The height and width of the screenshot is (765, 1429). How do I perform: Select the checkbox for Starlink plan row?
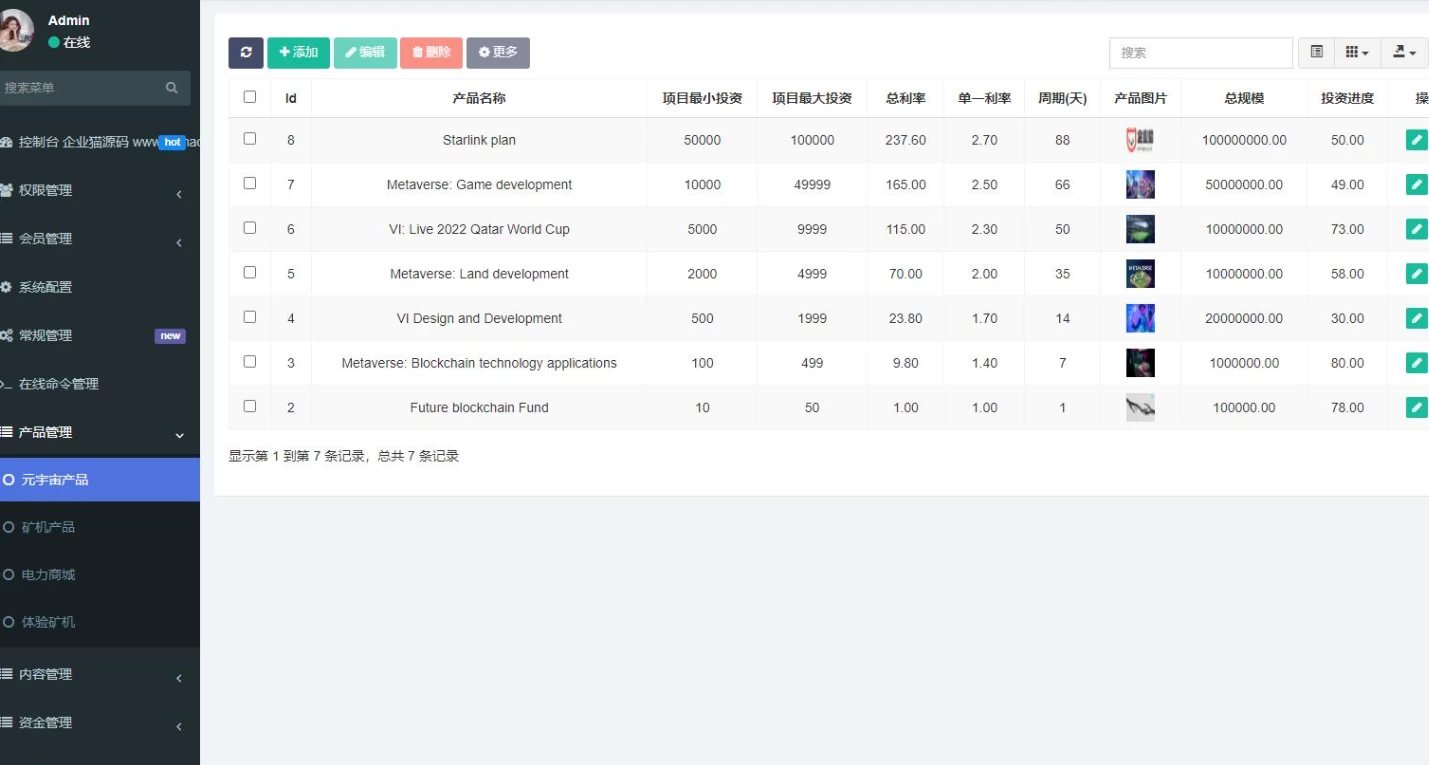[x=250, y=139]
